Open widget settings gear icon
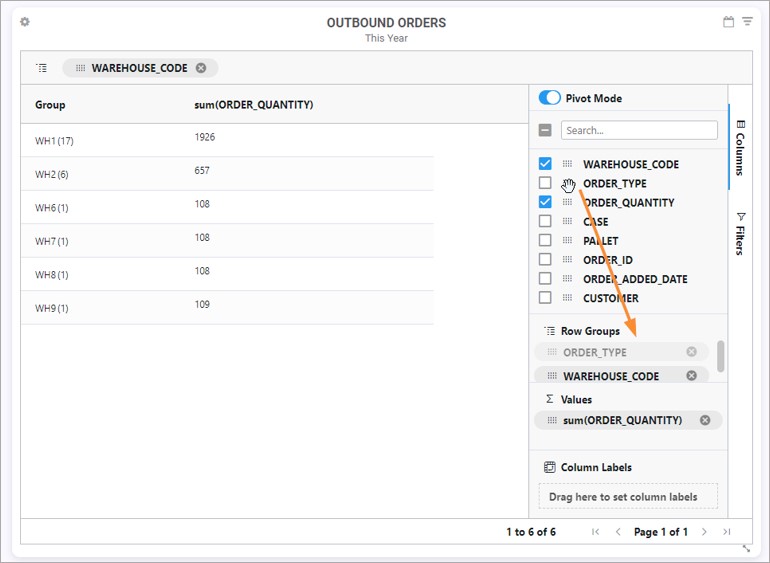This screenshot has width=770, height=563. coord(25,22)
